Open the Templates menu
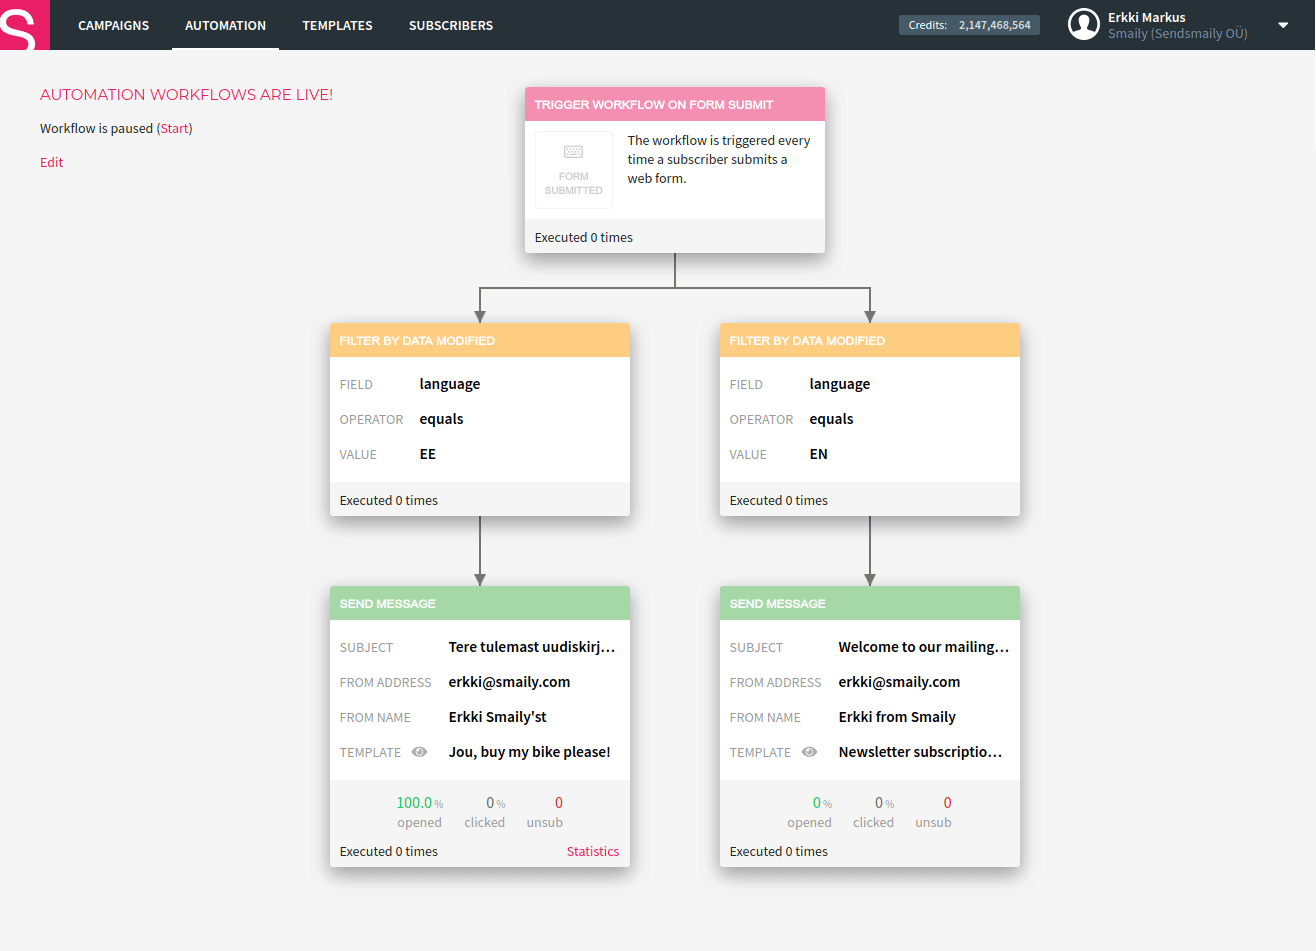Screen dimensions: 1316x951 pos(337,25)
